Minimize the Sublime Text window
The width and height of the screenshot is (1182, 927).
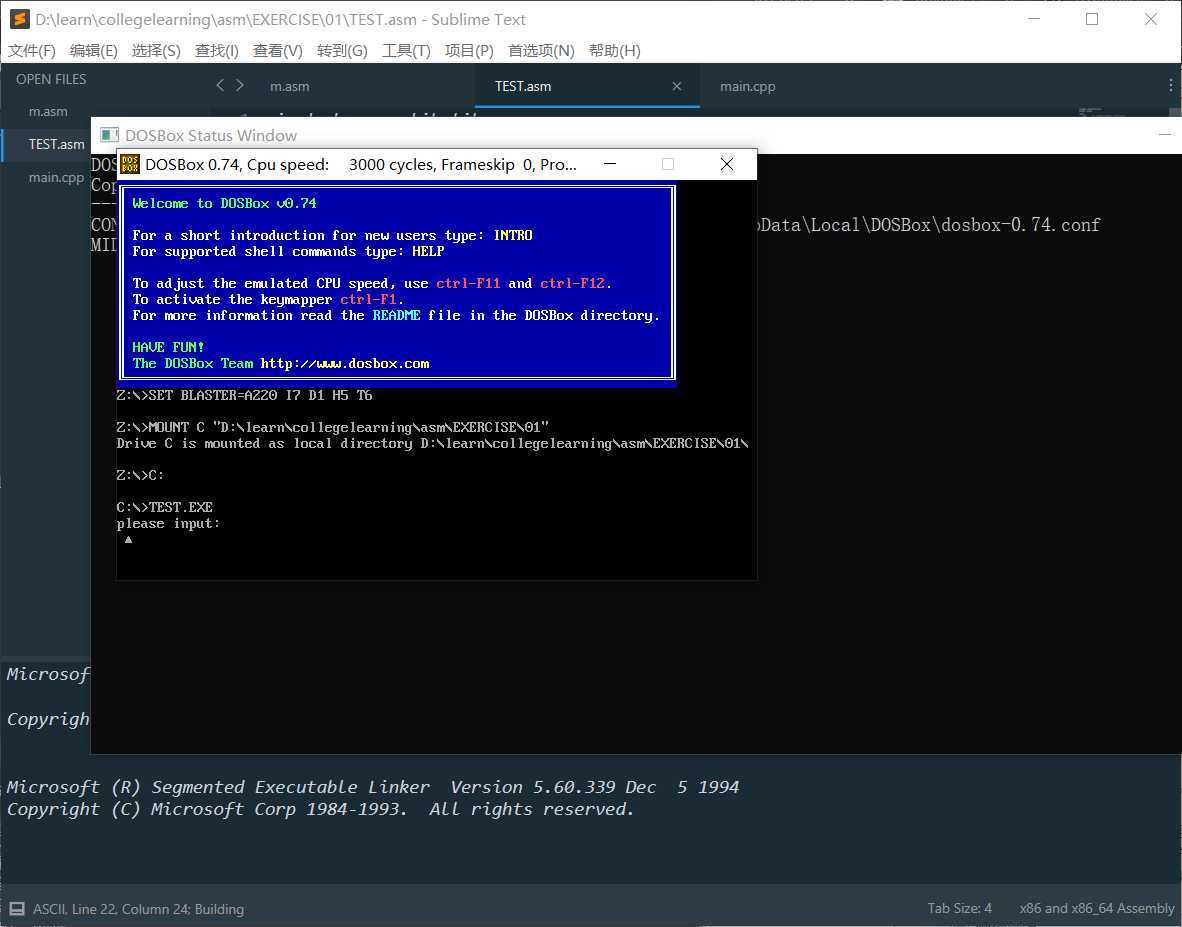[1034, 20]
